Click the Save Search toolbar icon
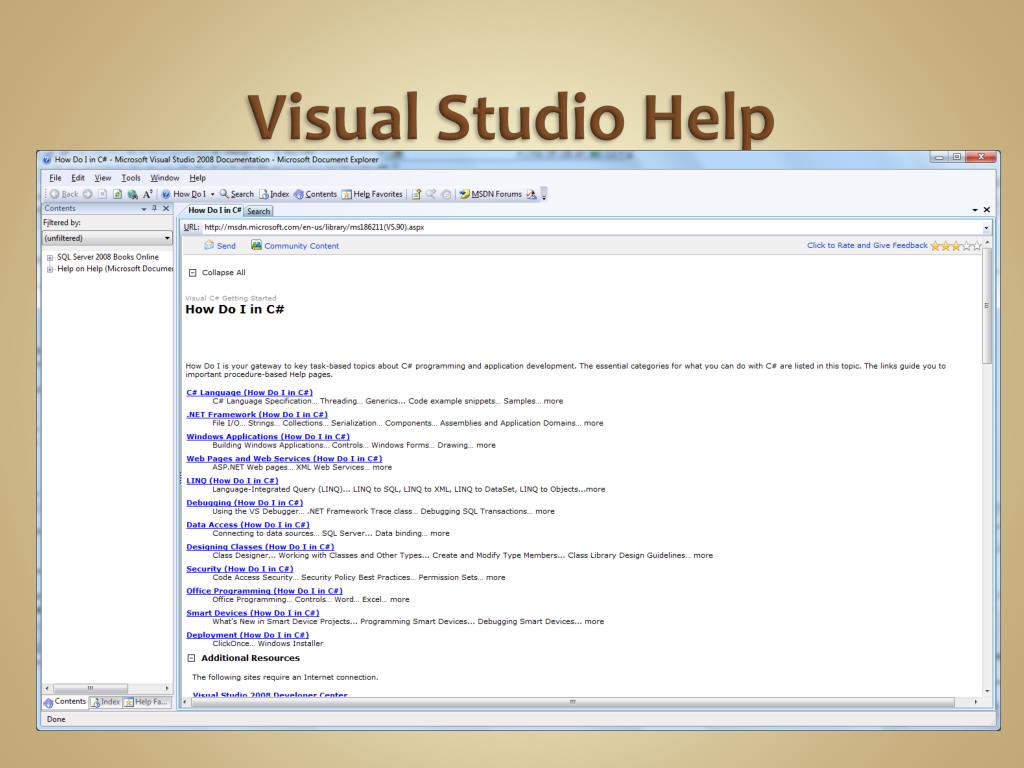This screenshot has width=1024, height=768. [431, 194]
